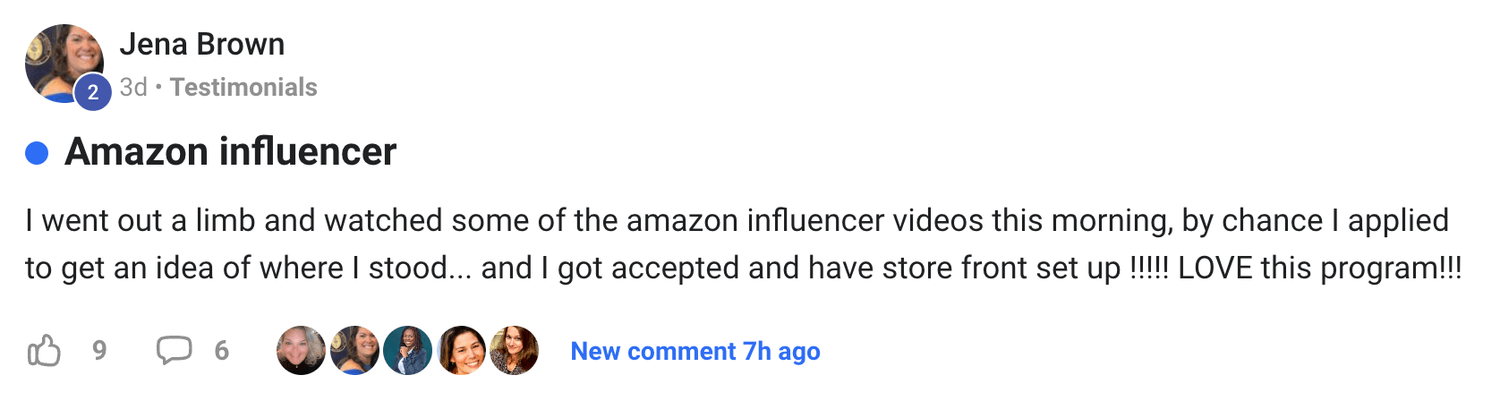Click "LOVE this program!!!" in post text
The image size is (1500, 401).
[1320, 270]
